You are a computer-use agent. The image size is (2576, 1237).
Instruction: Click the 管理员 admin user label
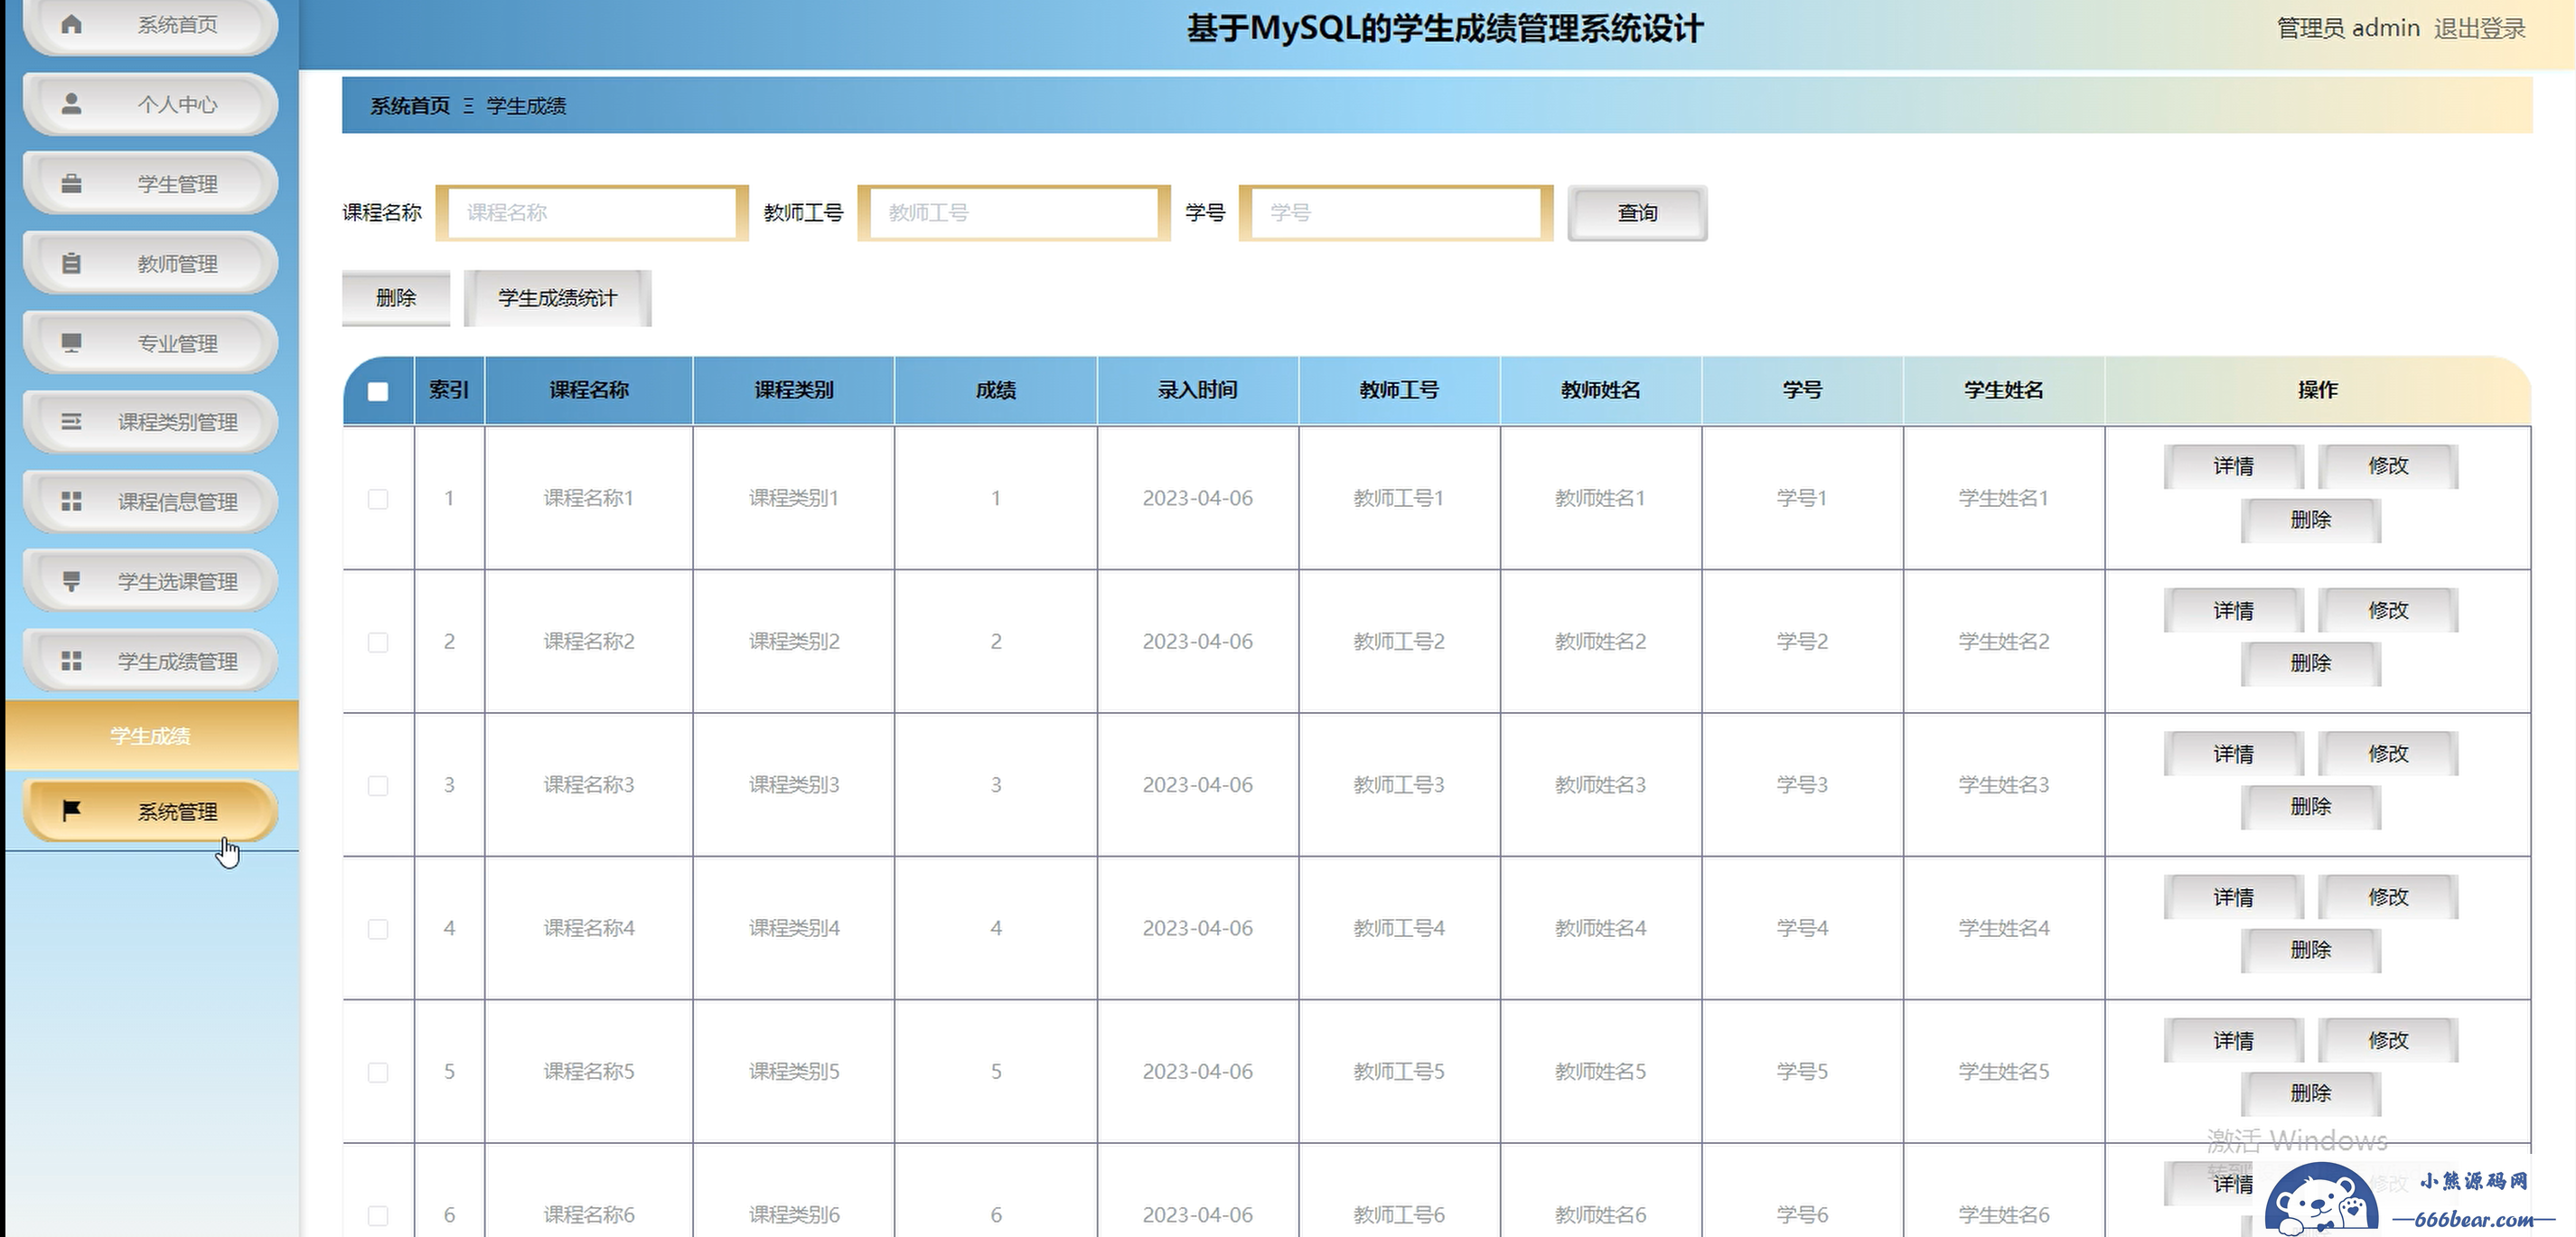coord(2348,28)
